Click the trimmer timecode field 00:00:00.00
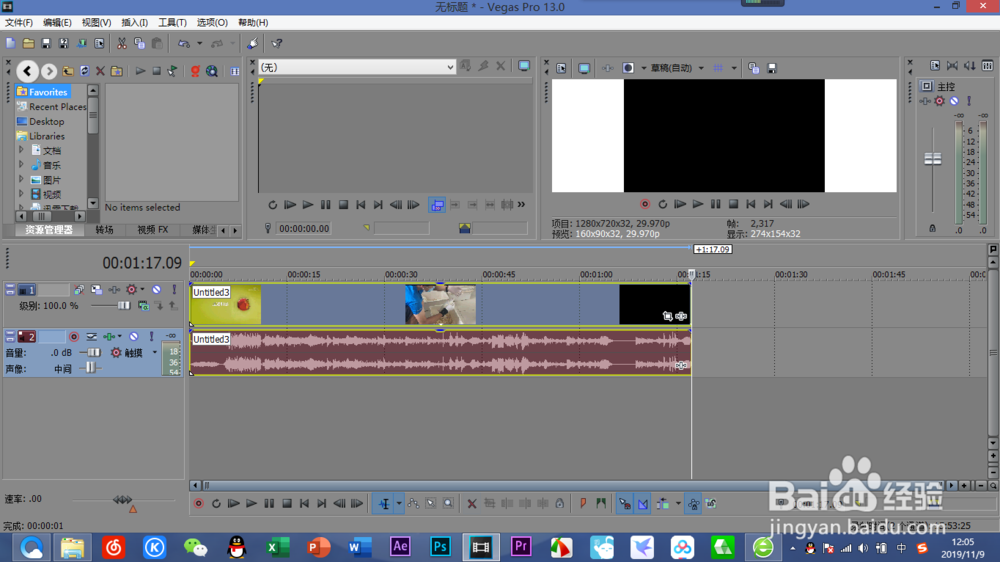 click(304, 228)
